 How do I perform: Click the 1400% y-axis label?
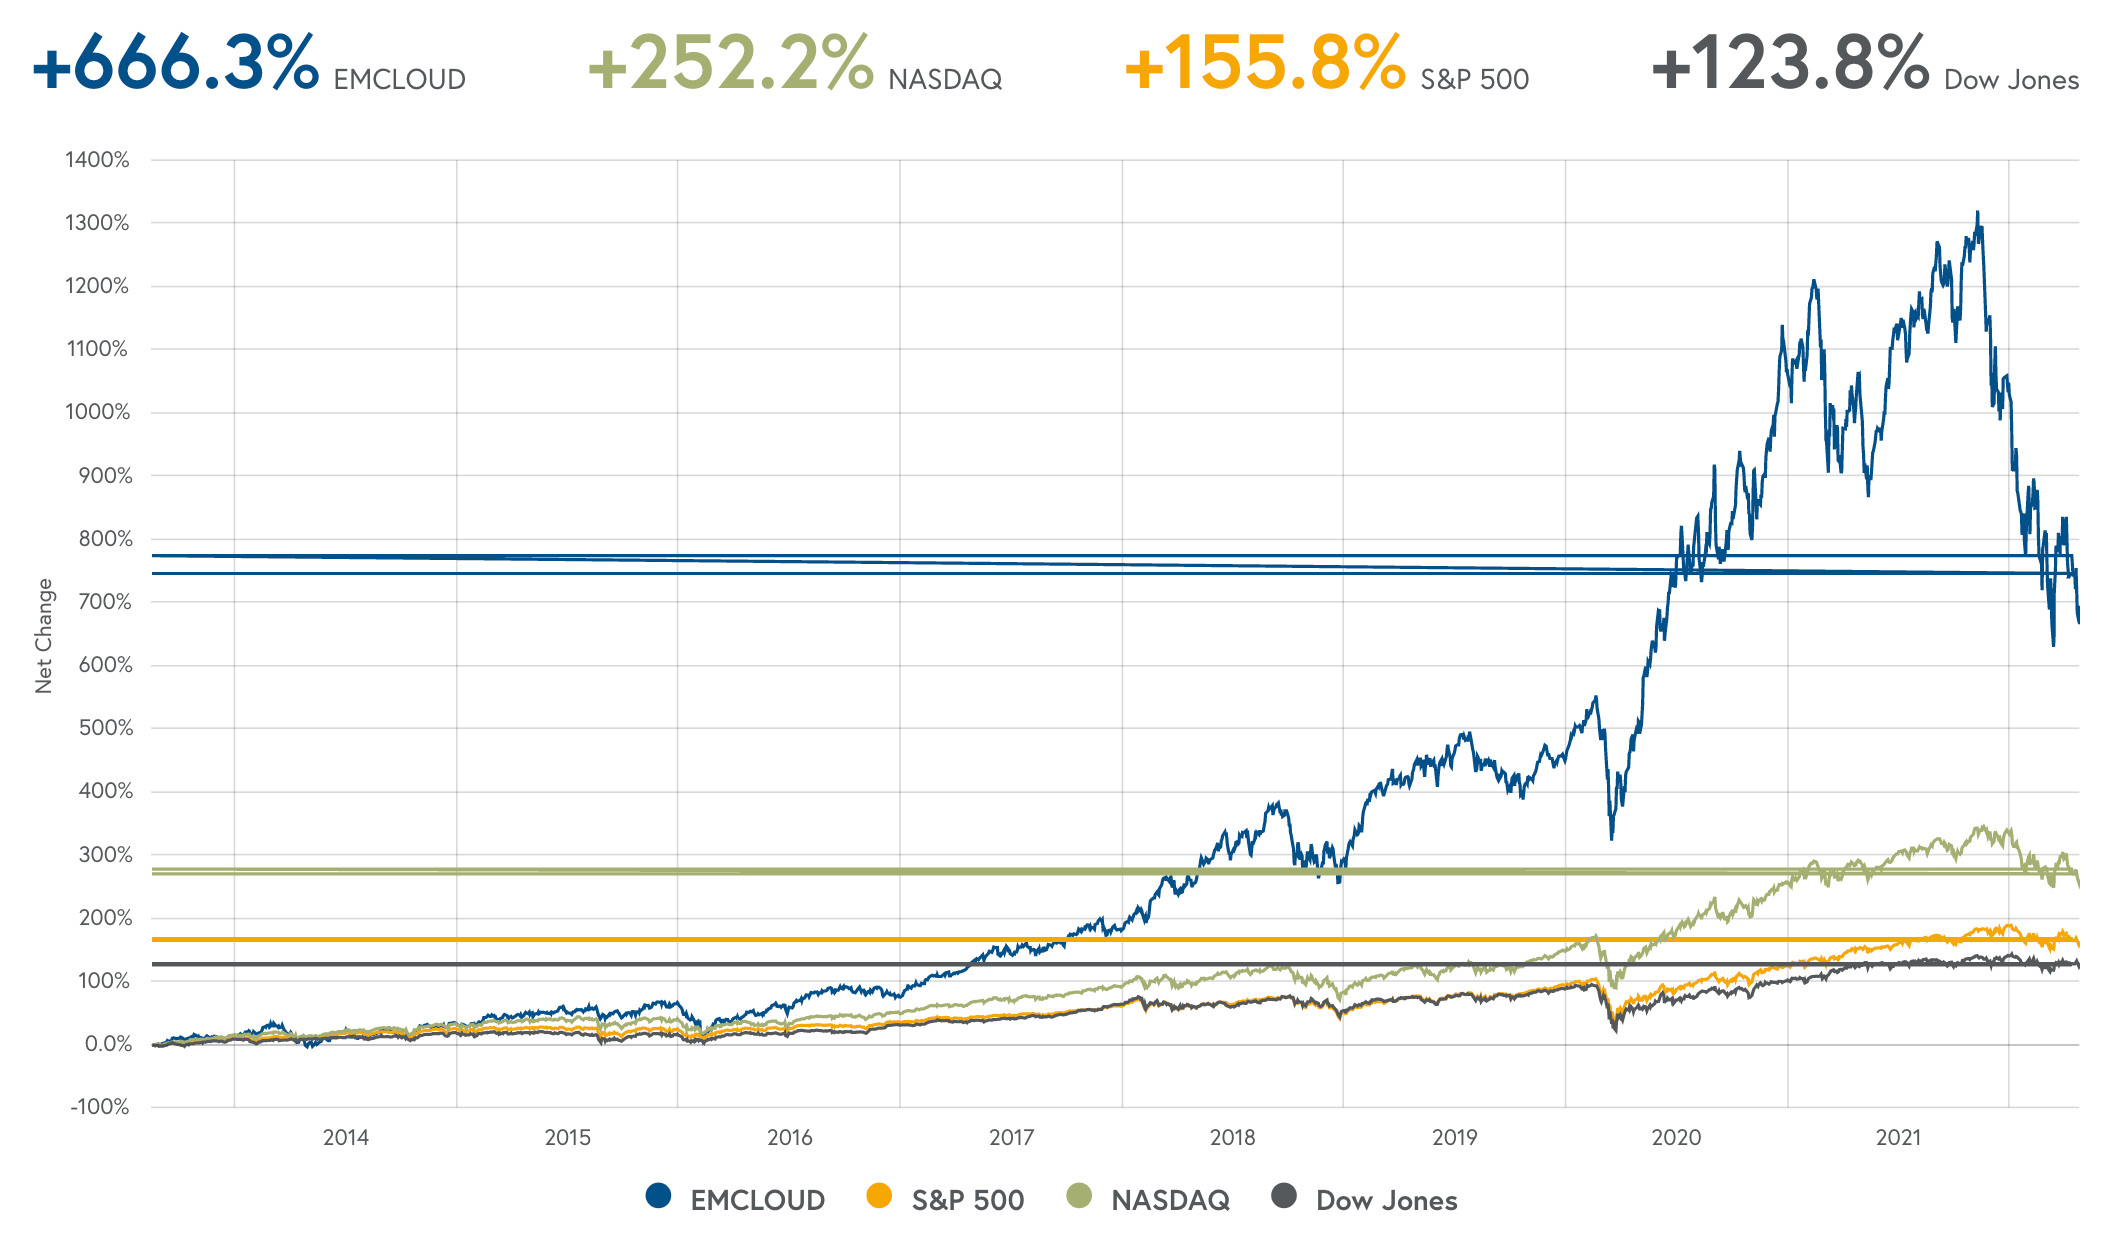point(98,160)
